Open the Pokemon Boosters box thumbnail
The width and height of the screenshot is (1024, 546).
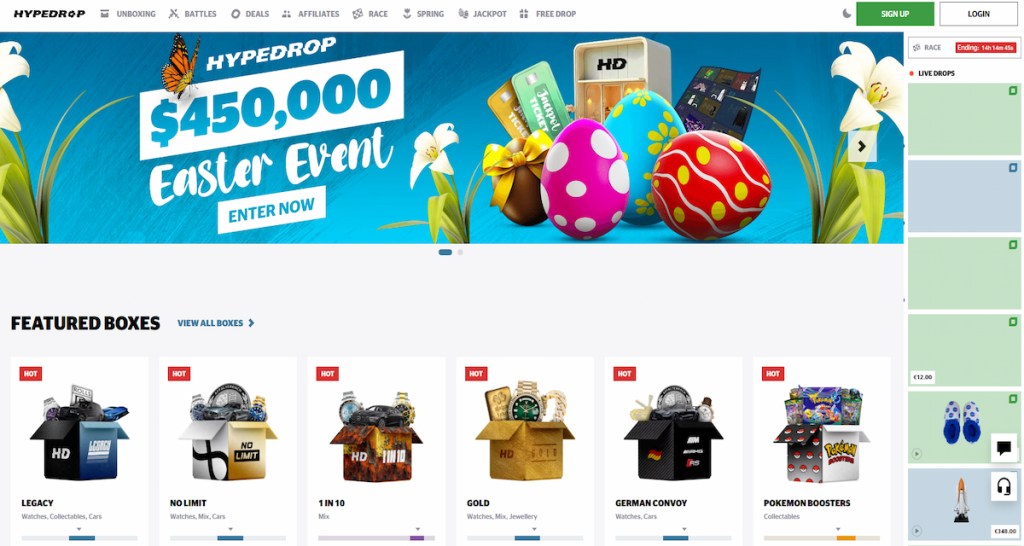(x=822, y=434)
